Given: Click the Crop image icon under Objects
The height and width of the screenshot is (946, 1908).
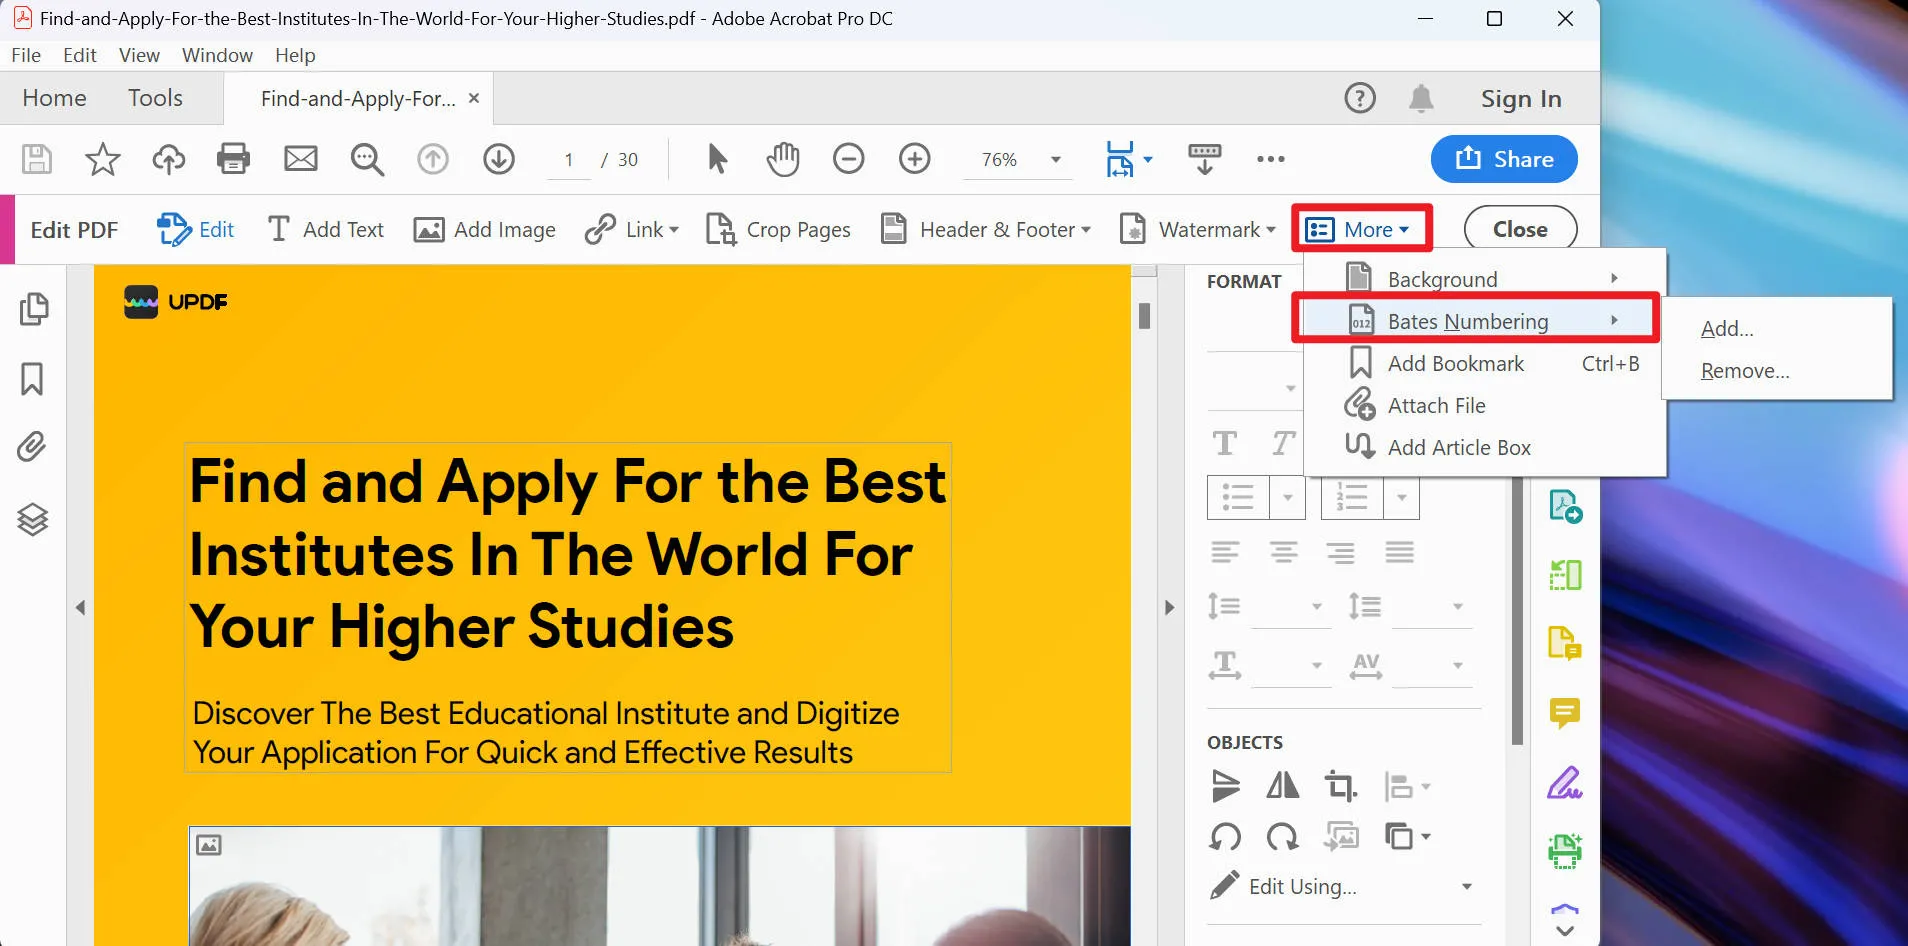Looking at the screenshot, I should [1340, 787].
